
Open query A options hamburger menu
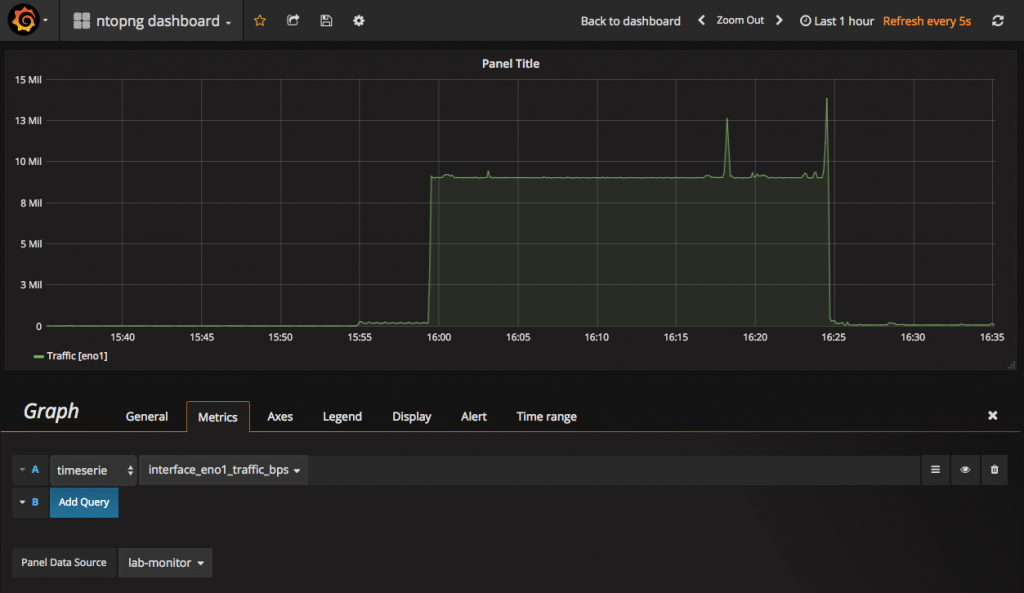pos(935,470)
